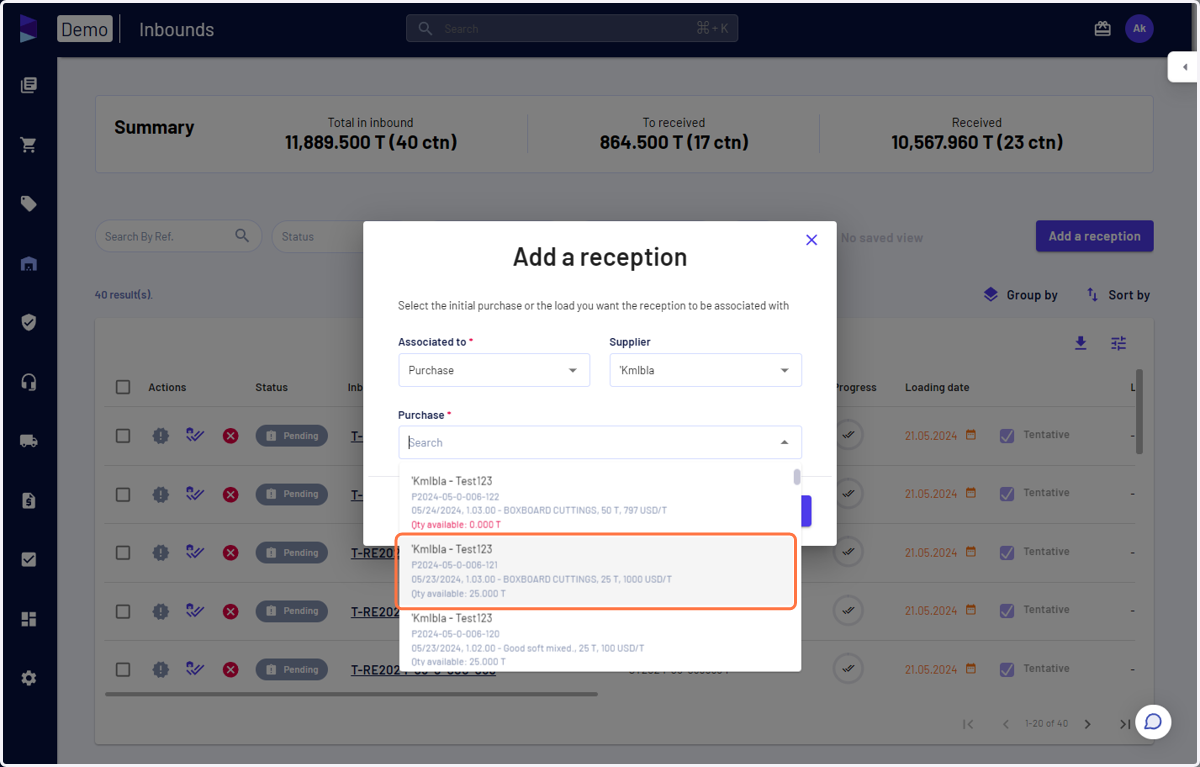Screen dimensions: 1200x767
Task: Select purchase P2024-05-0-006-120 option
Action: pyautogui.click(x=597, y=640)
